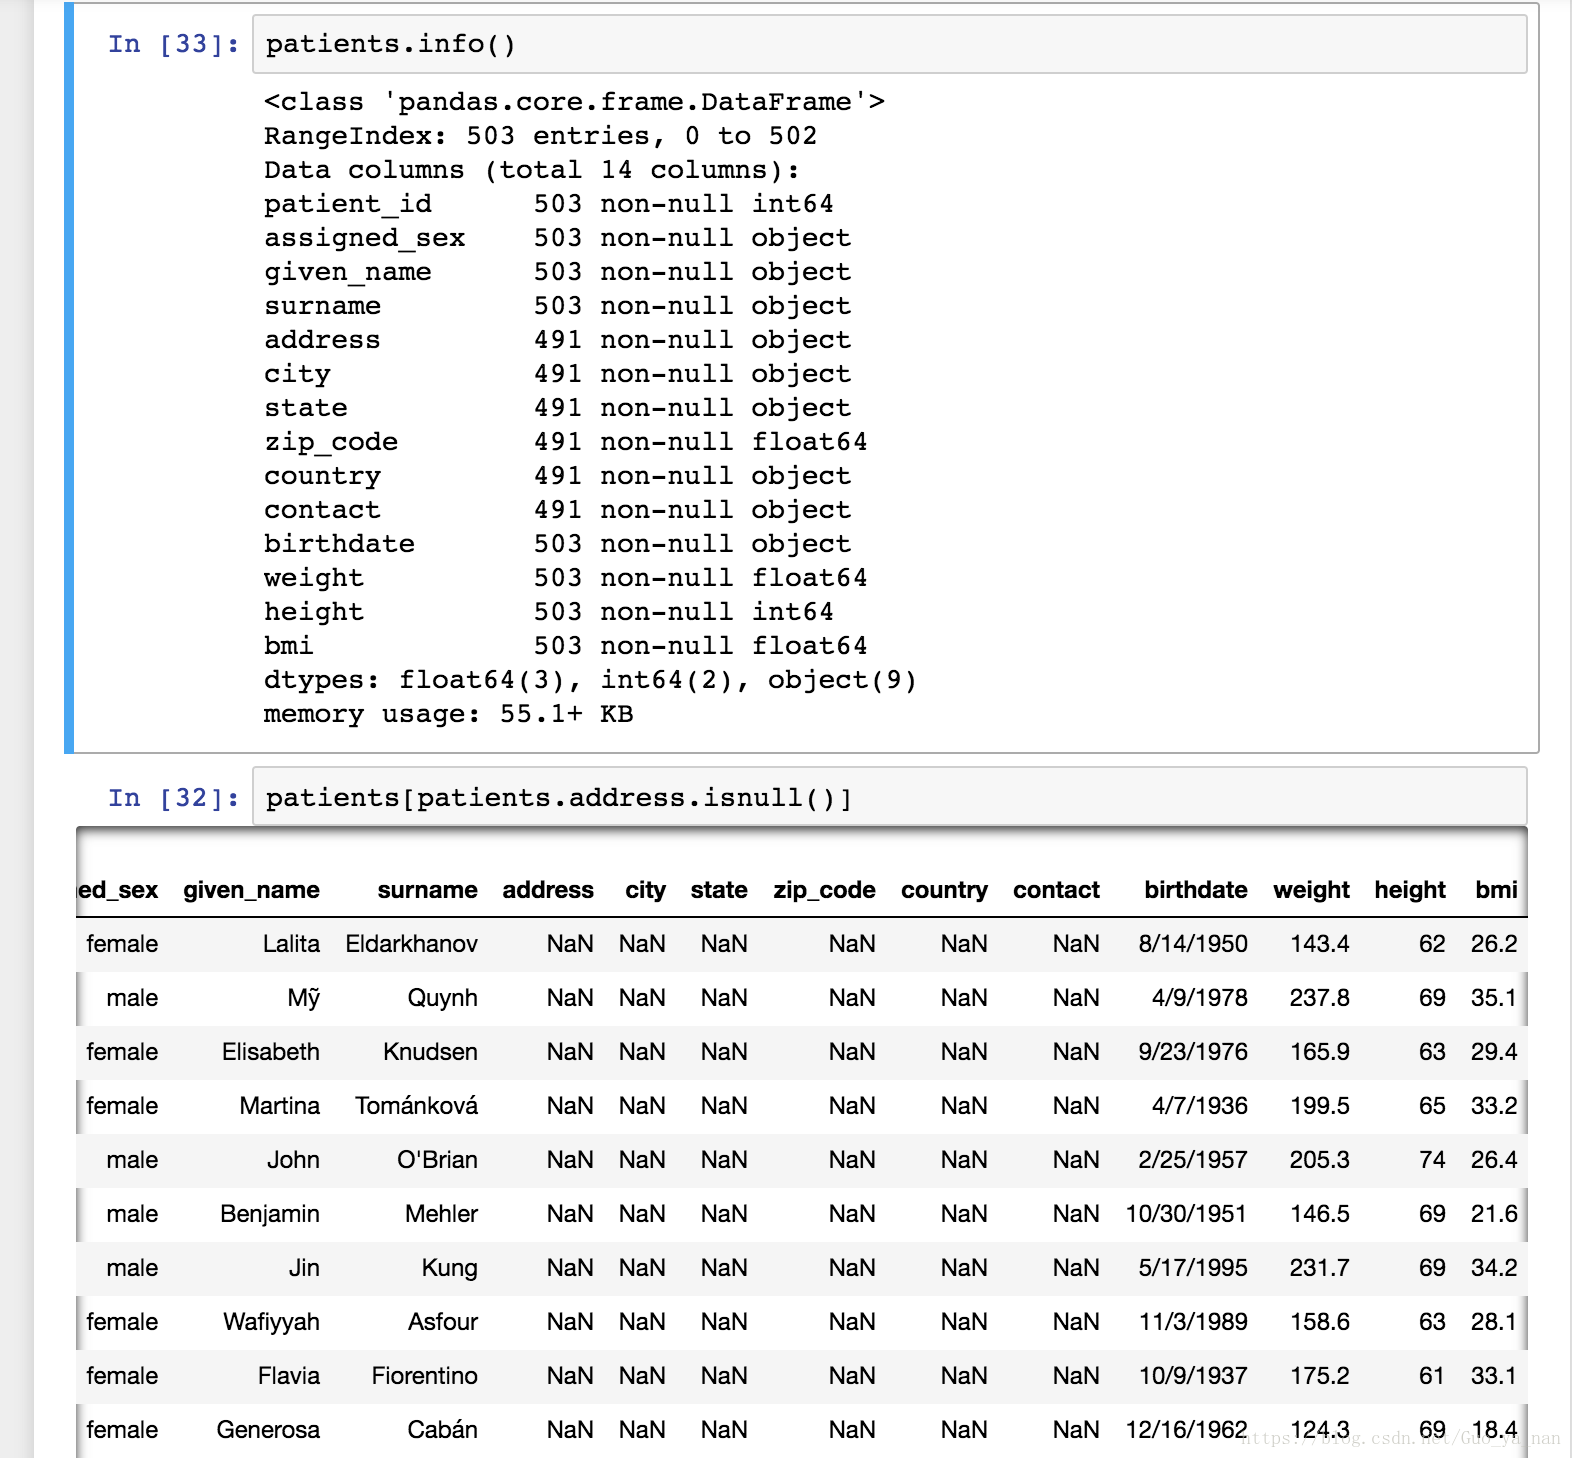Click weight value 237.8
Viewport: 1572px width, 1458px height.
[1319, 998]
